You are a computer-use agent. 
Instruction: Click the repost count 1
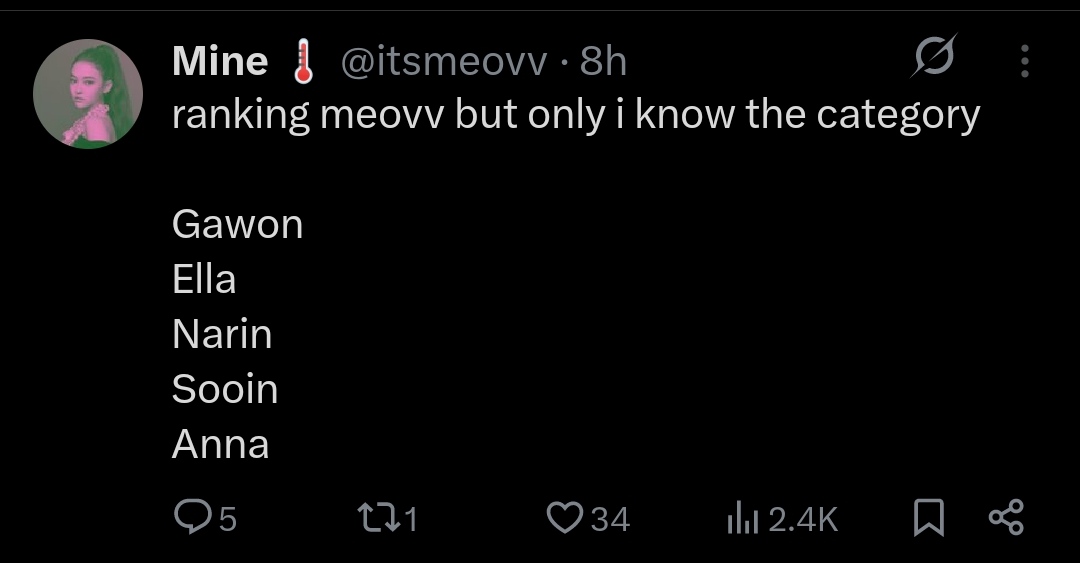410,518
